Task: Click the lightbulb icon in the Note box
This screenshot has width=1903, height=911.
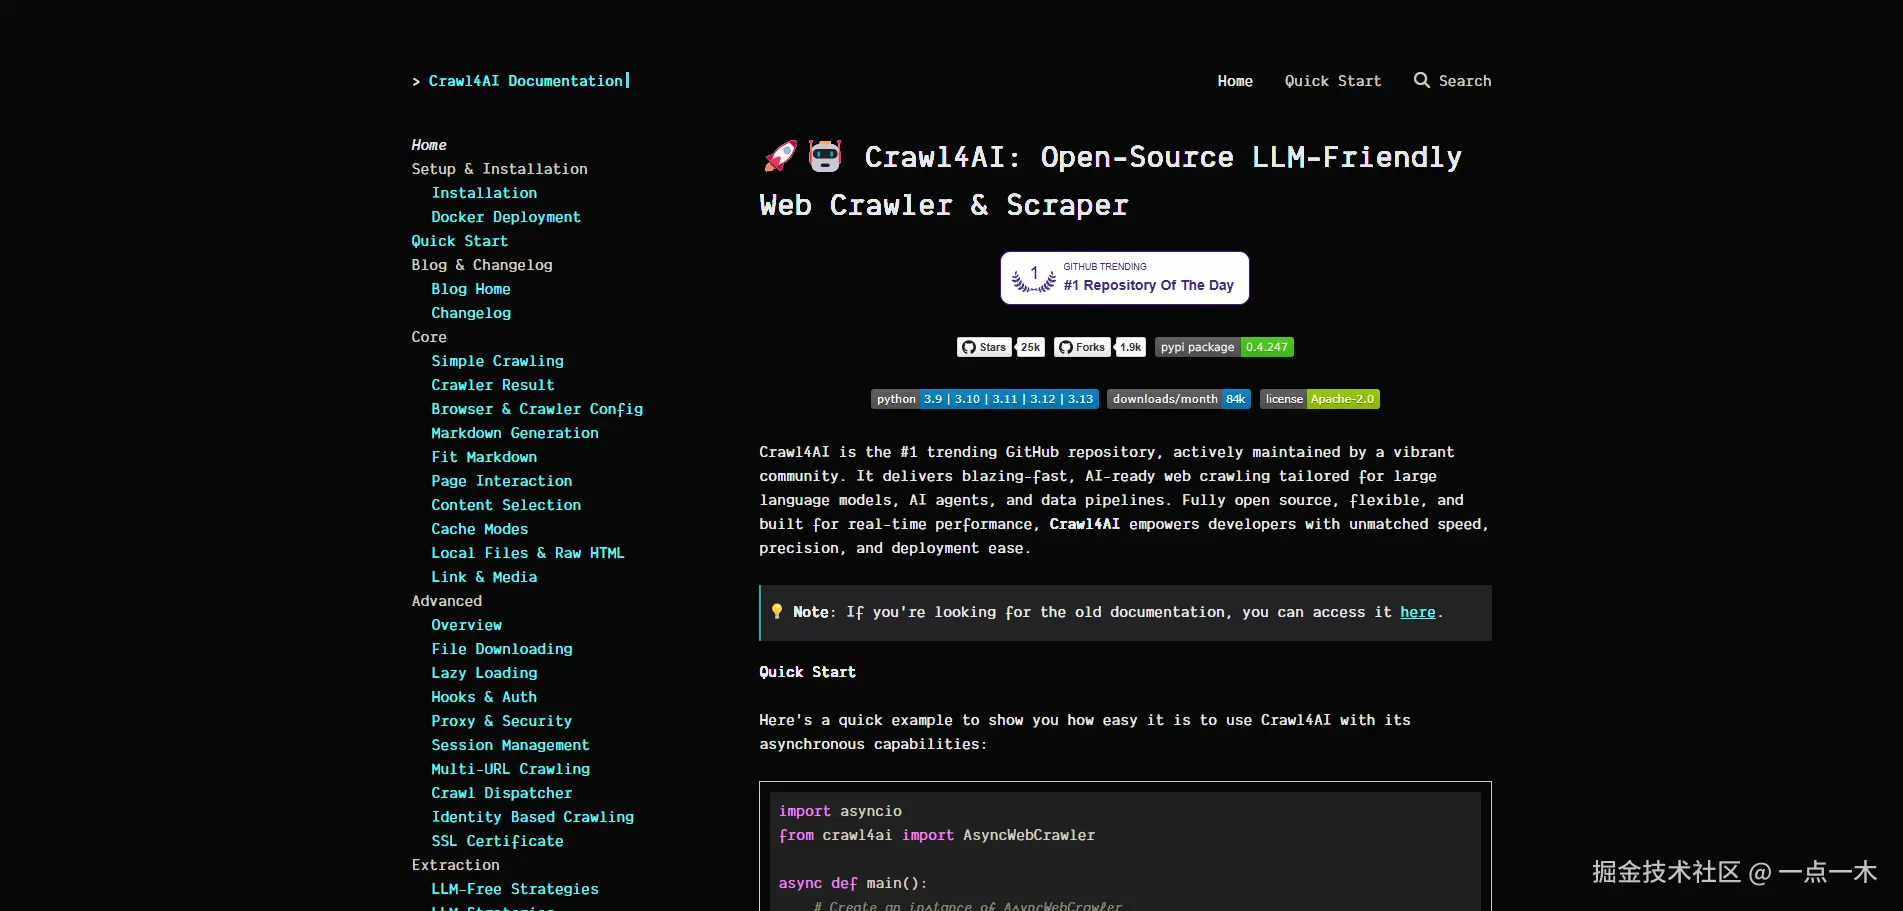Action: 777,611
